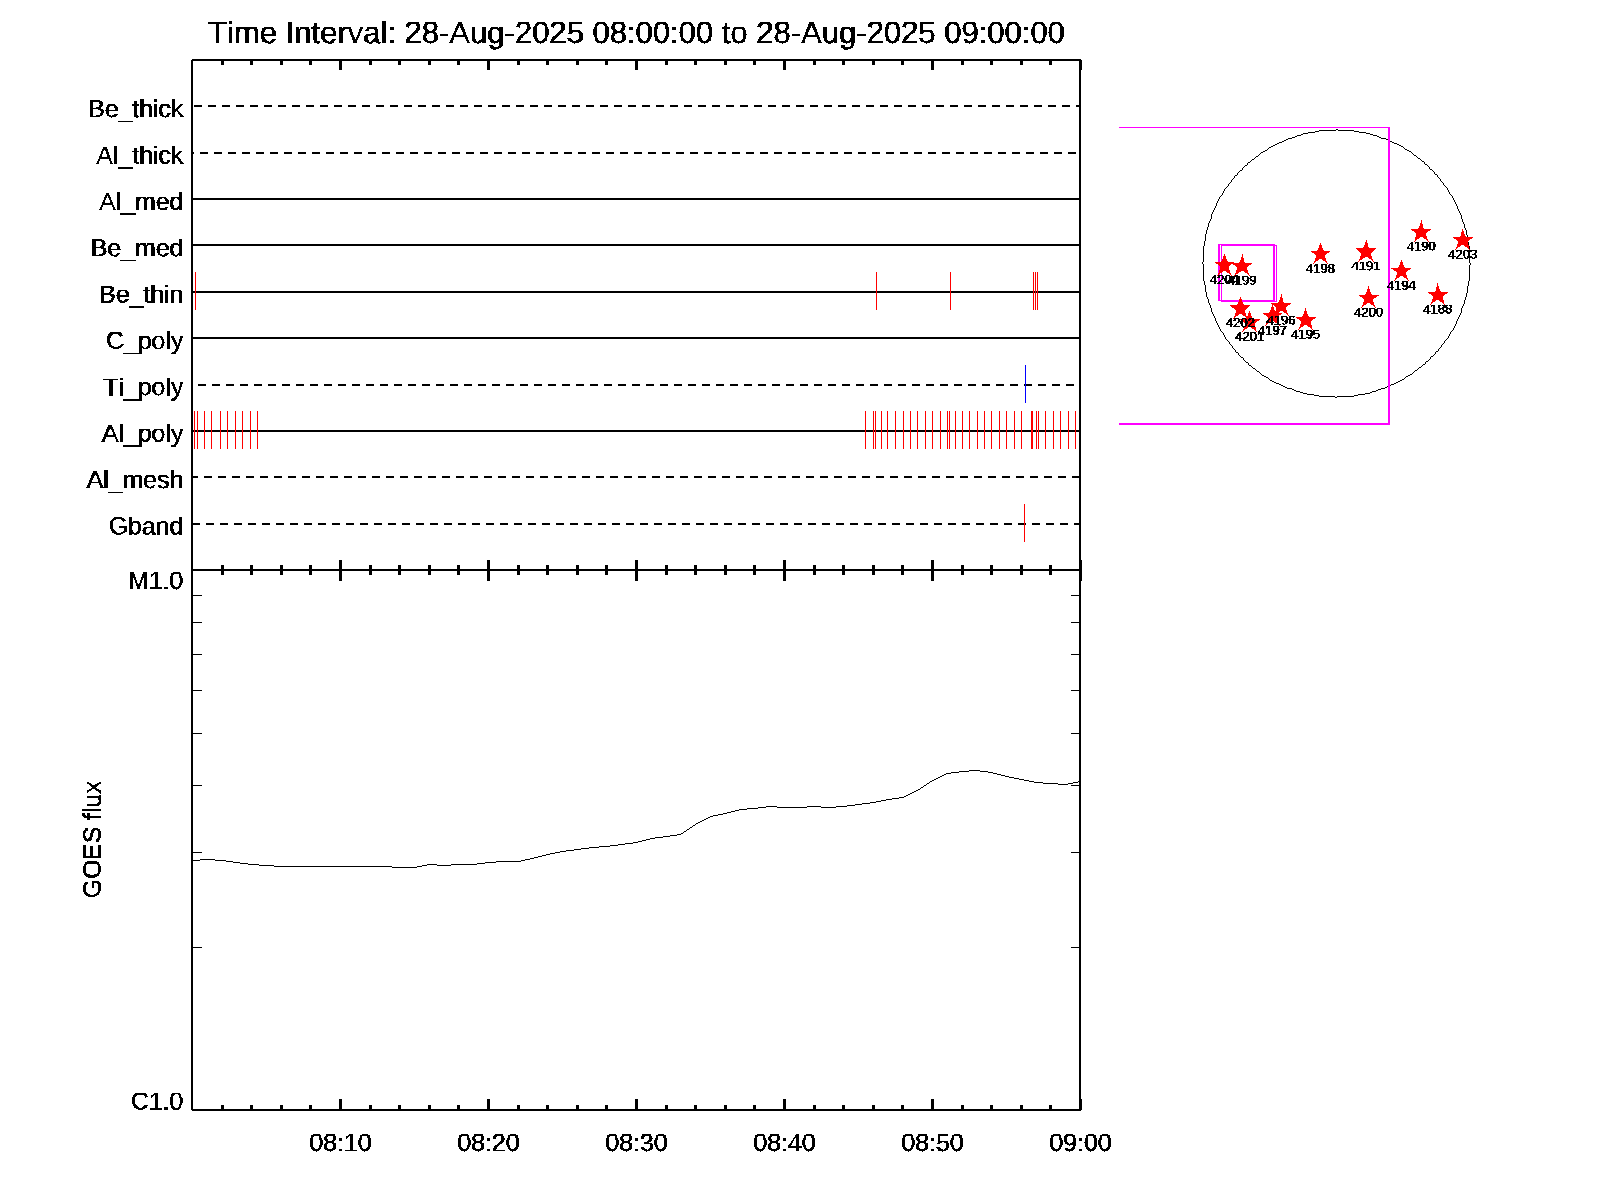Viewport: 1600px width, 1200px height.
Task: Click the Time Interval title text
Action: coord(636,33)
